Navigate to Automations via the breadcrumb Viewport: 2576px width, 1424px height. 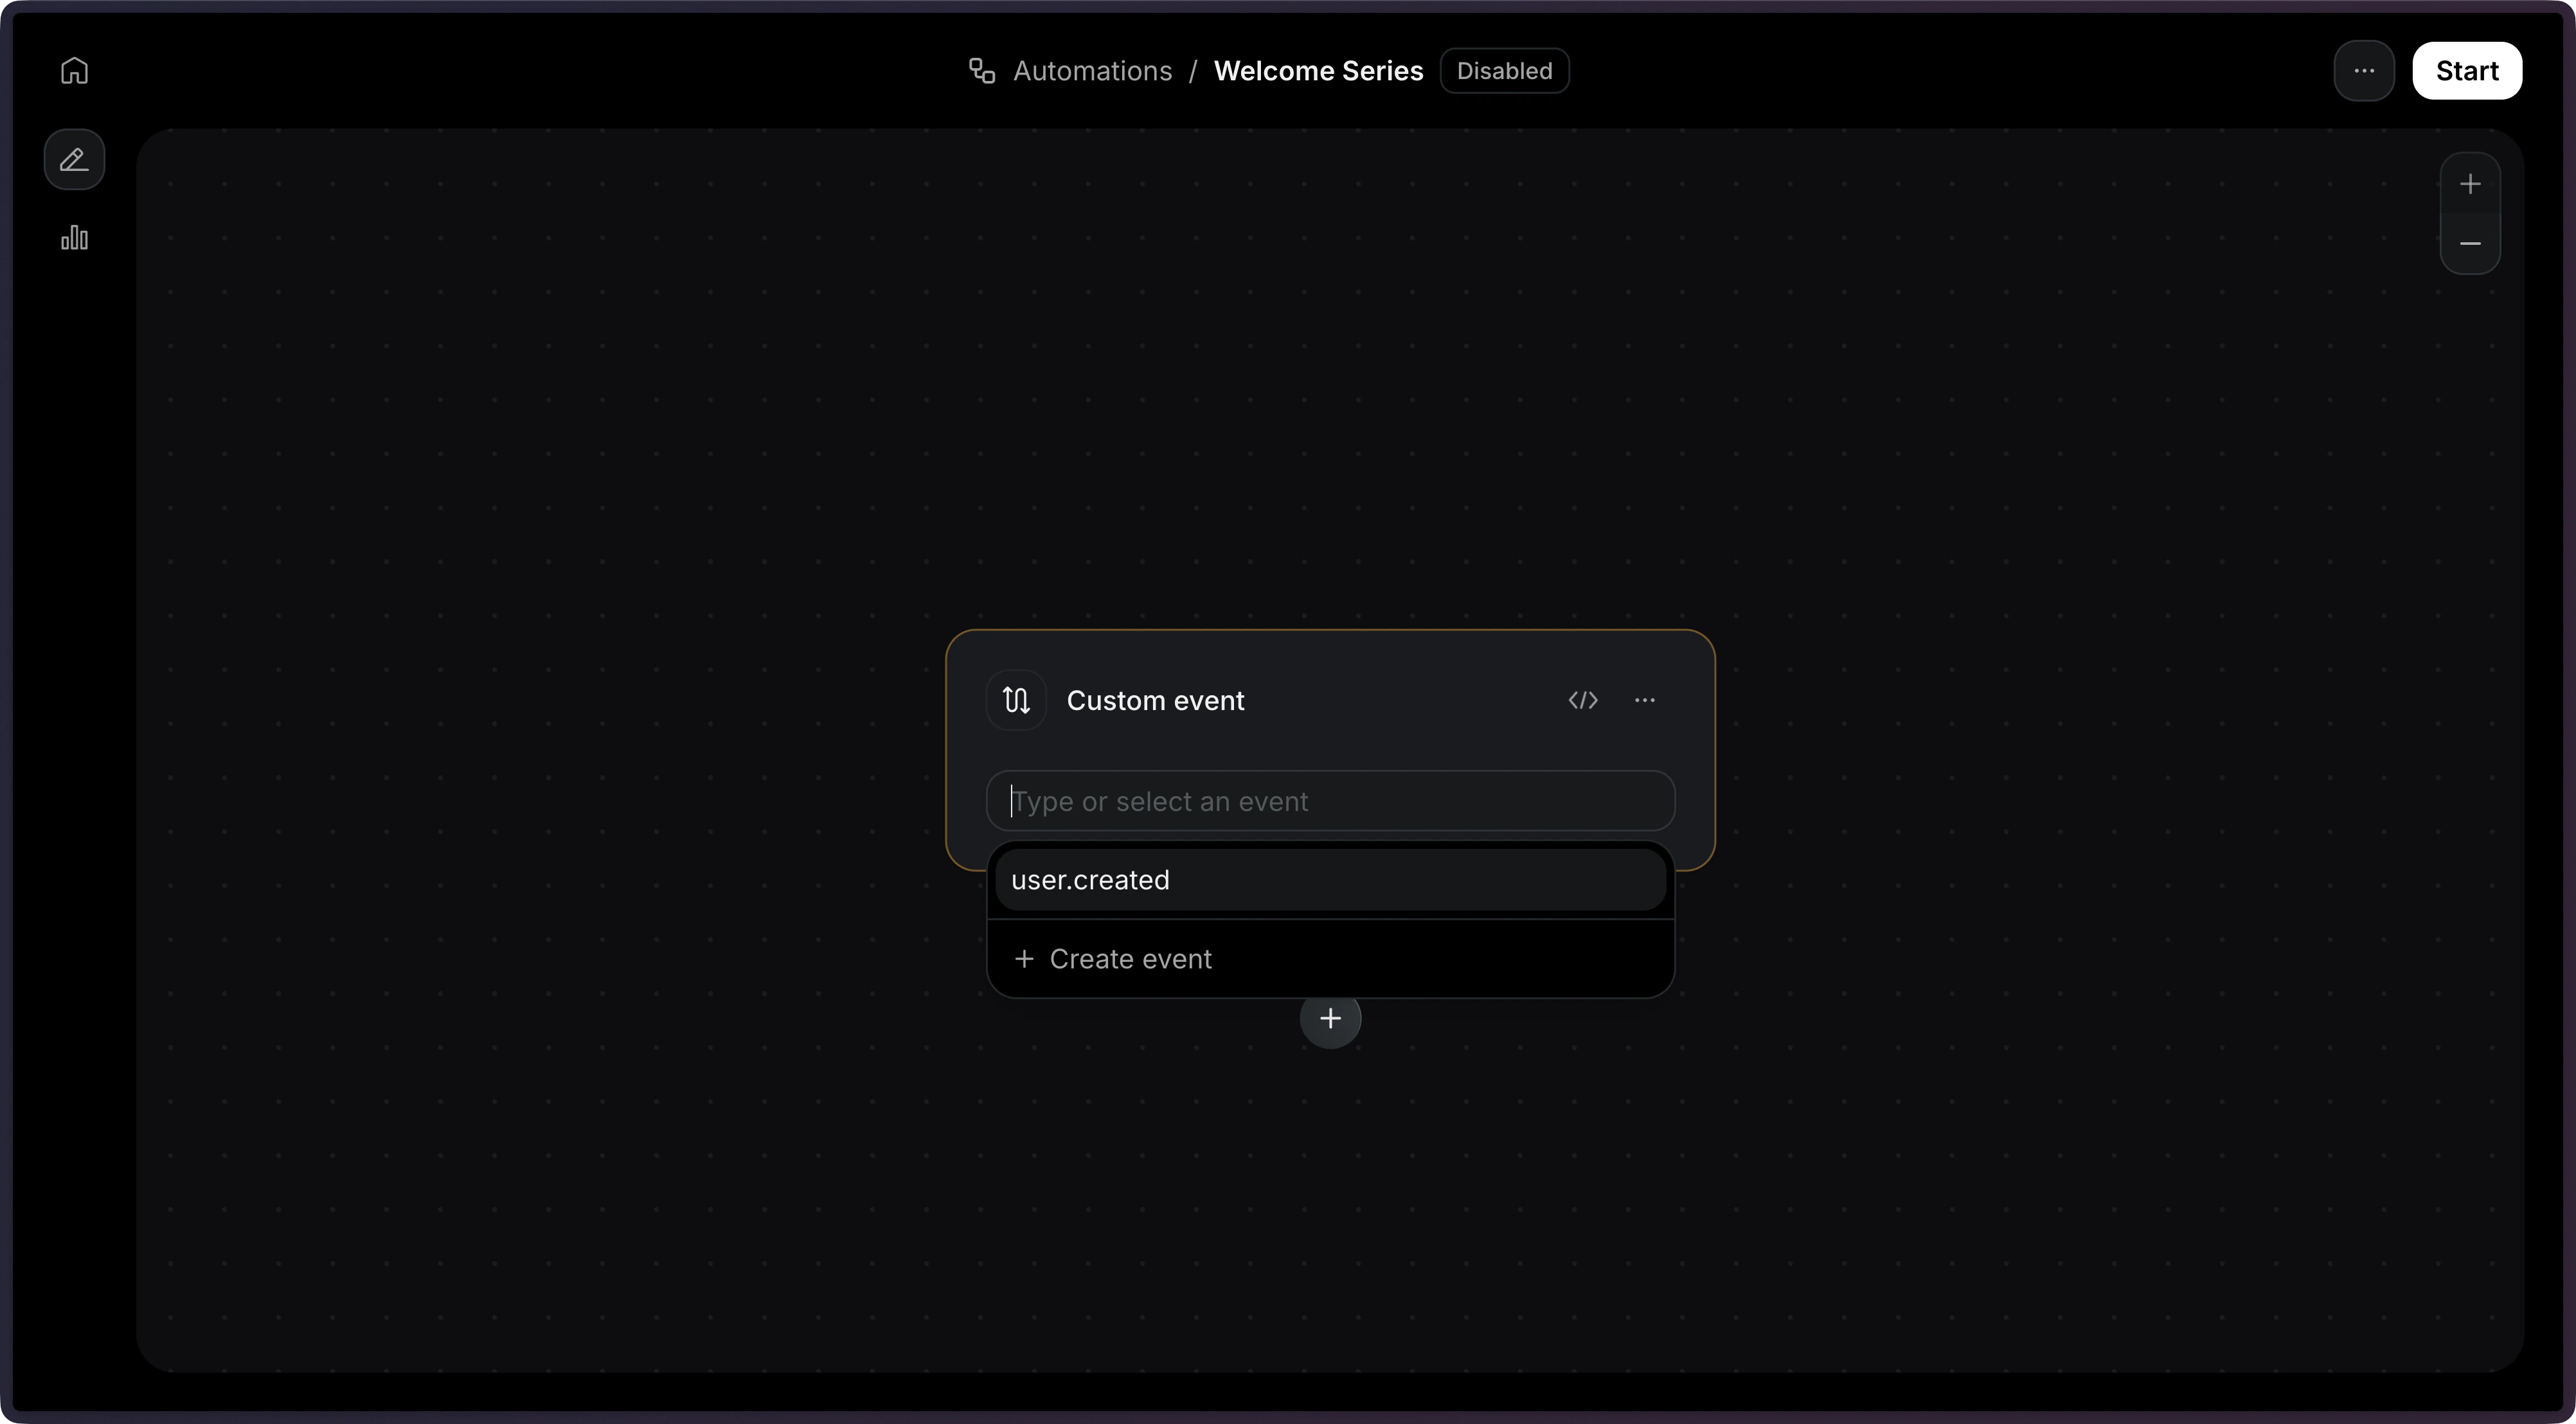[1093, 70]
